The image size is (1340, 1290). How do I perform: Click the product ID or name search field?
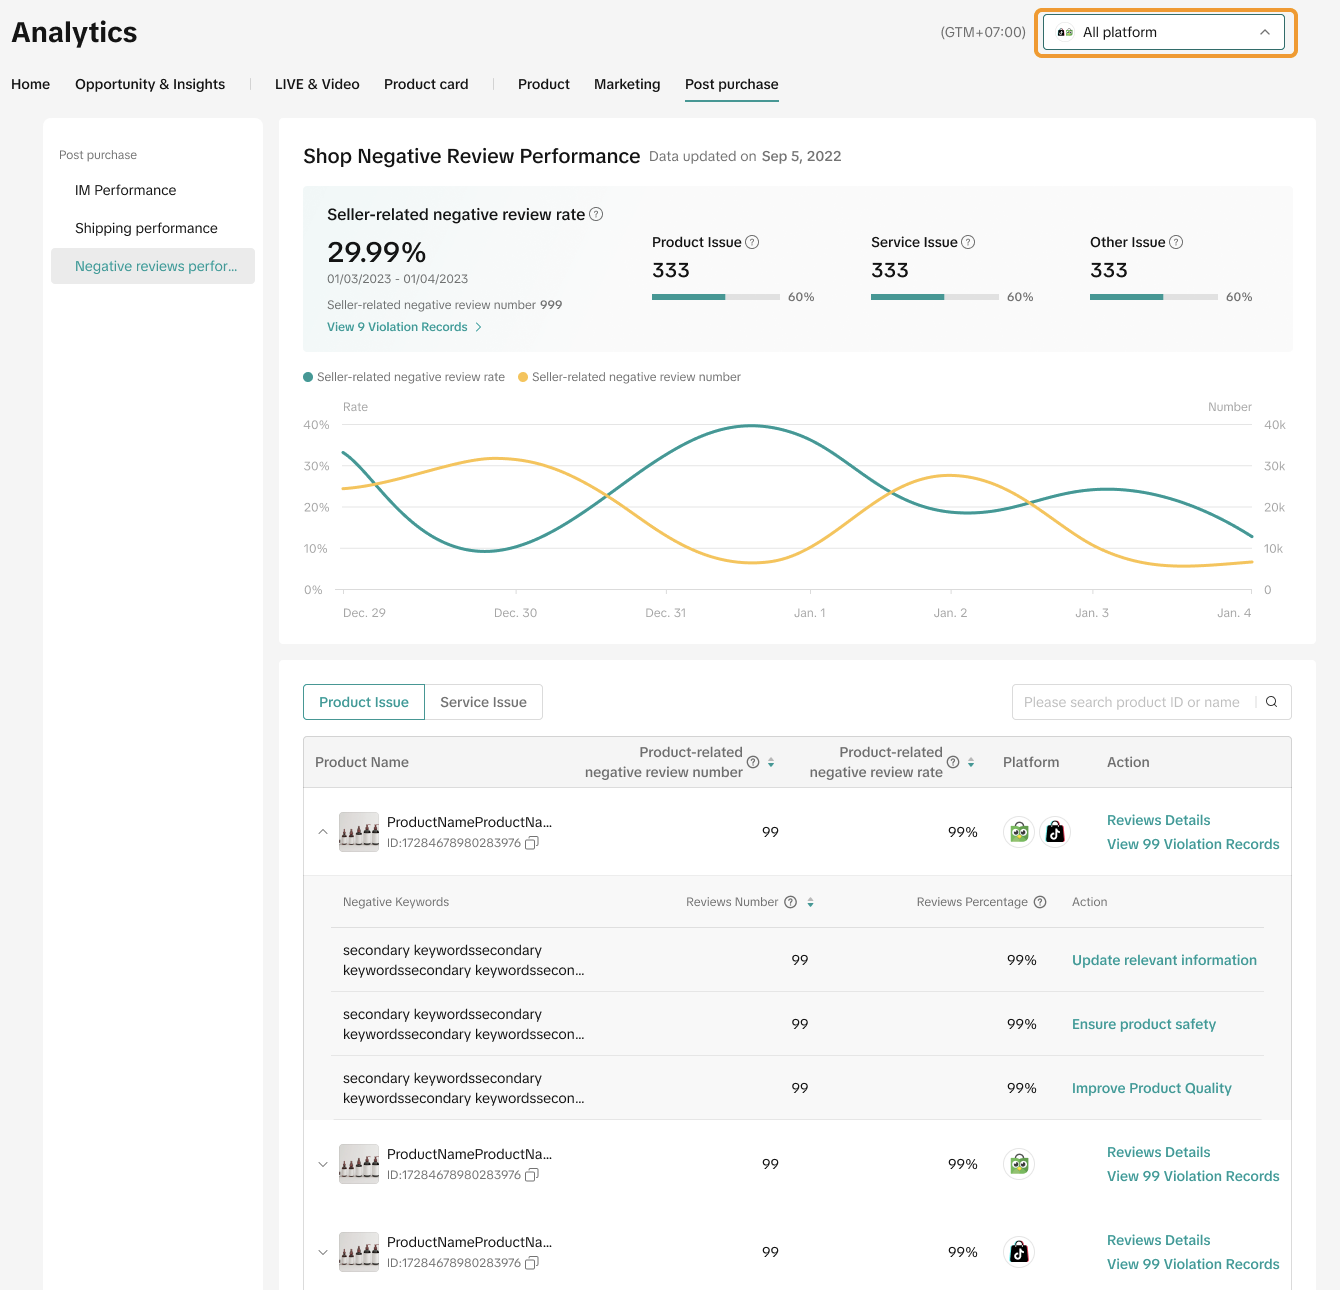[x=1131, y=702]
